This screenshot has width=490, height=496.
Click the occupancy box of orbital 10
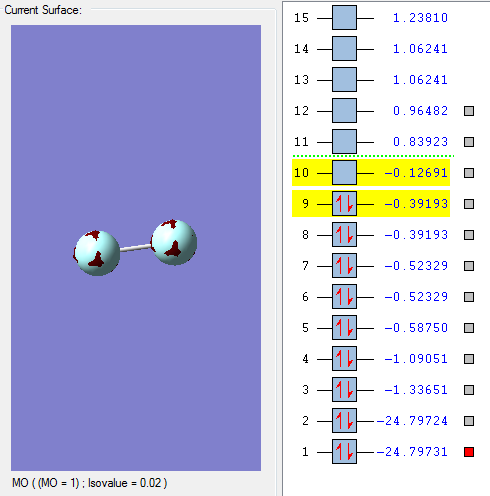(344, 173)
